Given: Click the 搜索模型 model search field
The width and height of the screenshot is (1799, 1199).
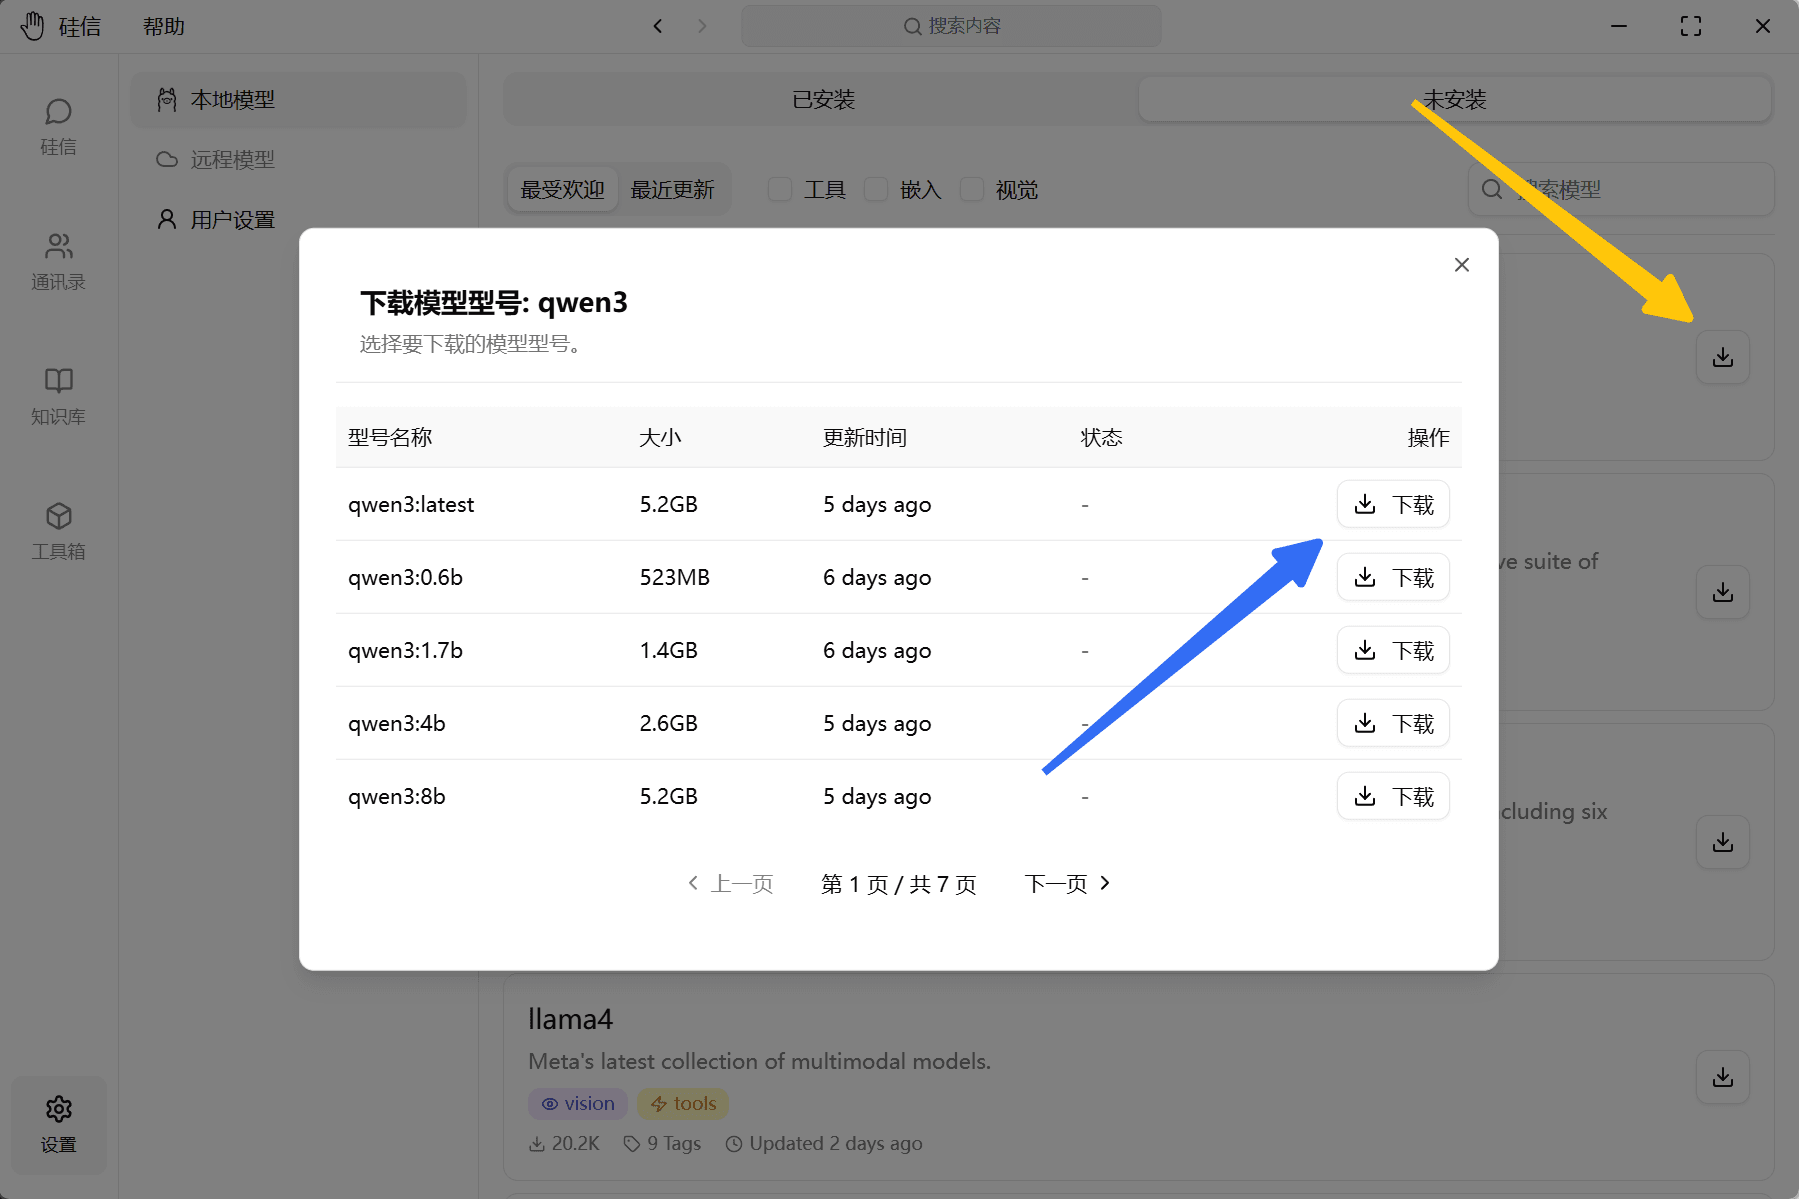Looking at the screenshot, I should click(x=1621, y=189).
